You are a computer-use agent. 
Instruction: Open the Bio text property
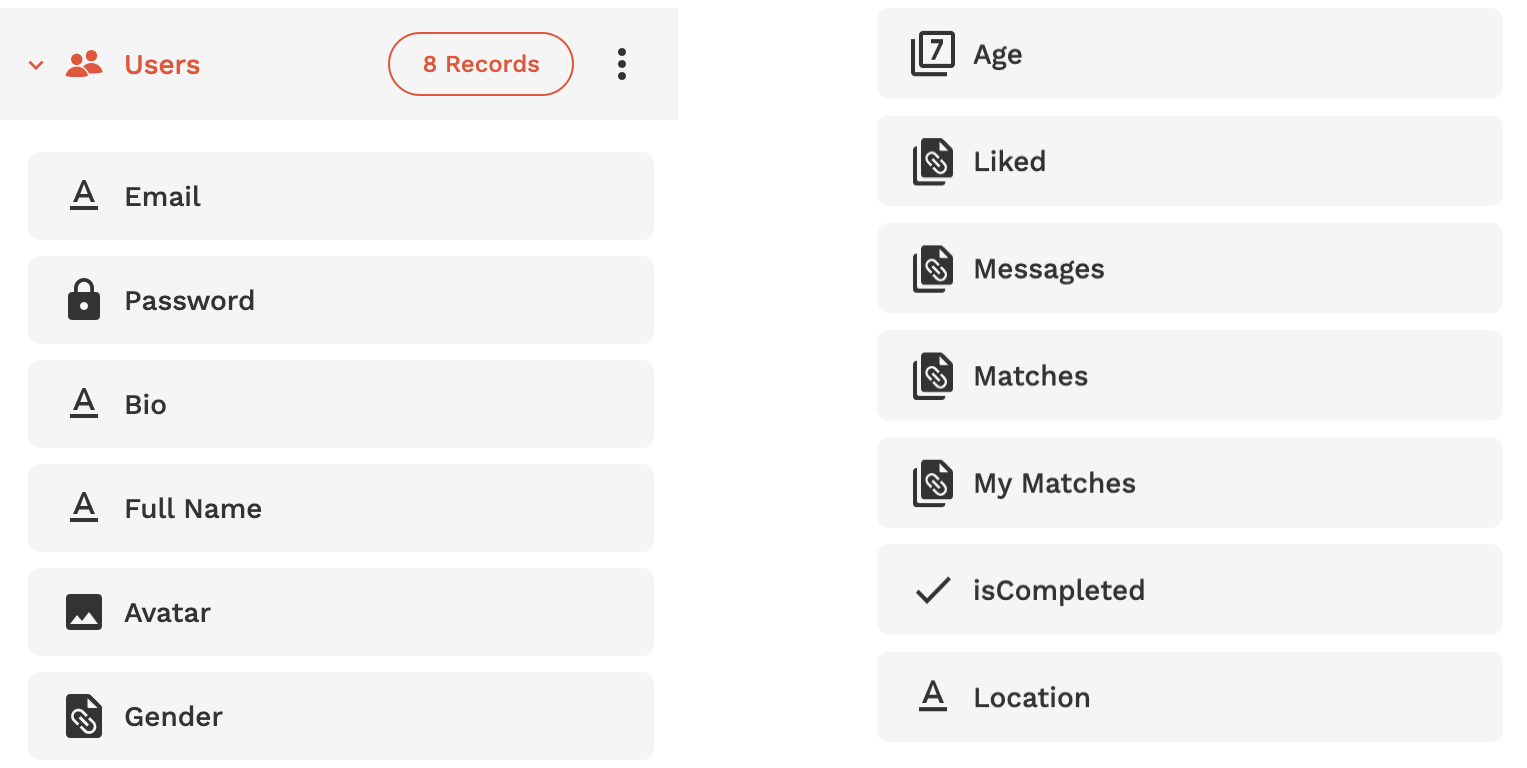pos(340,404)
